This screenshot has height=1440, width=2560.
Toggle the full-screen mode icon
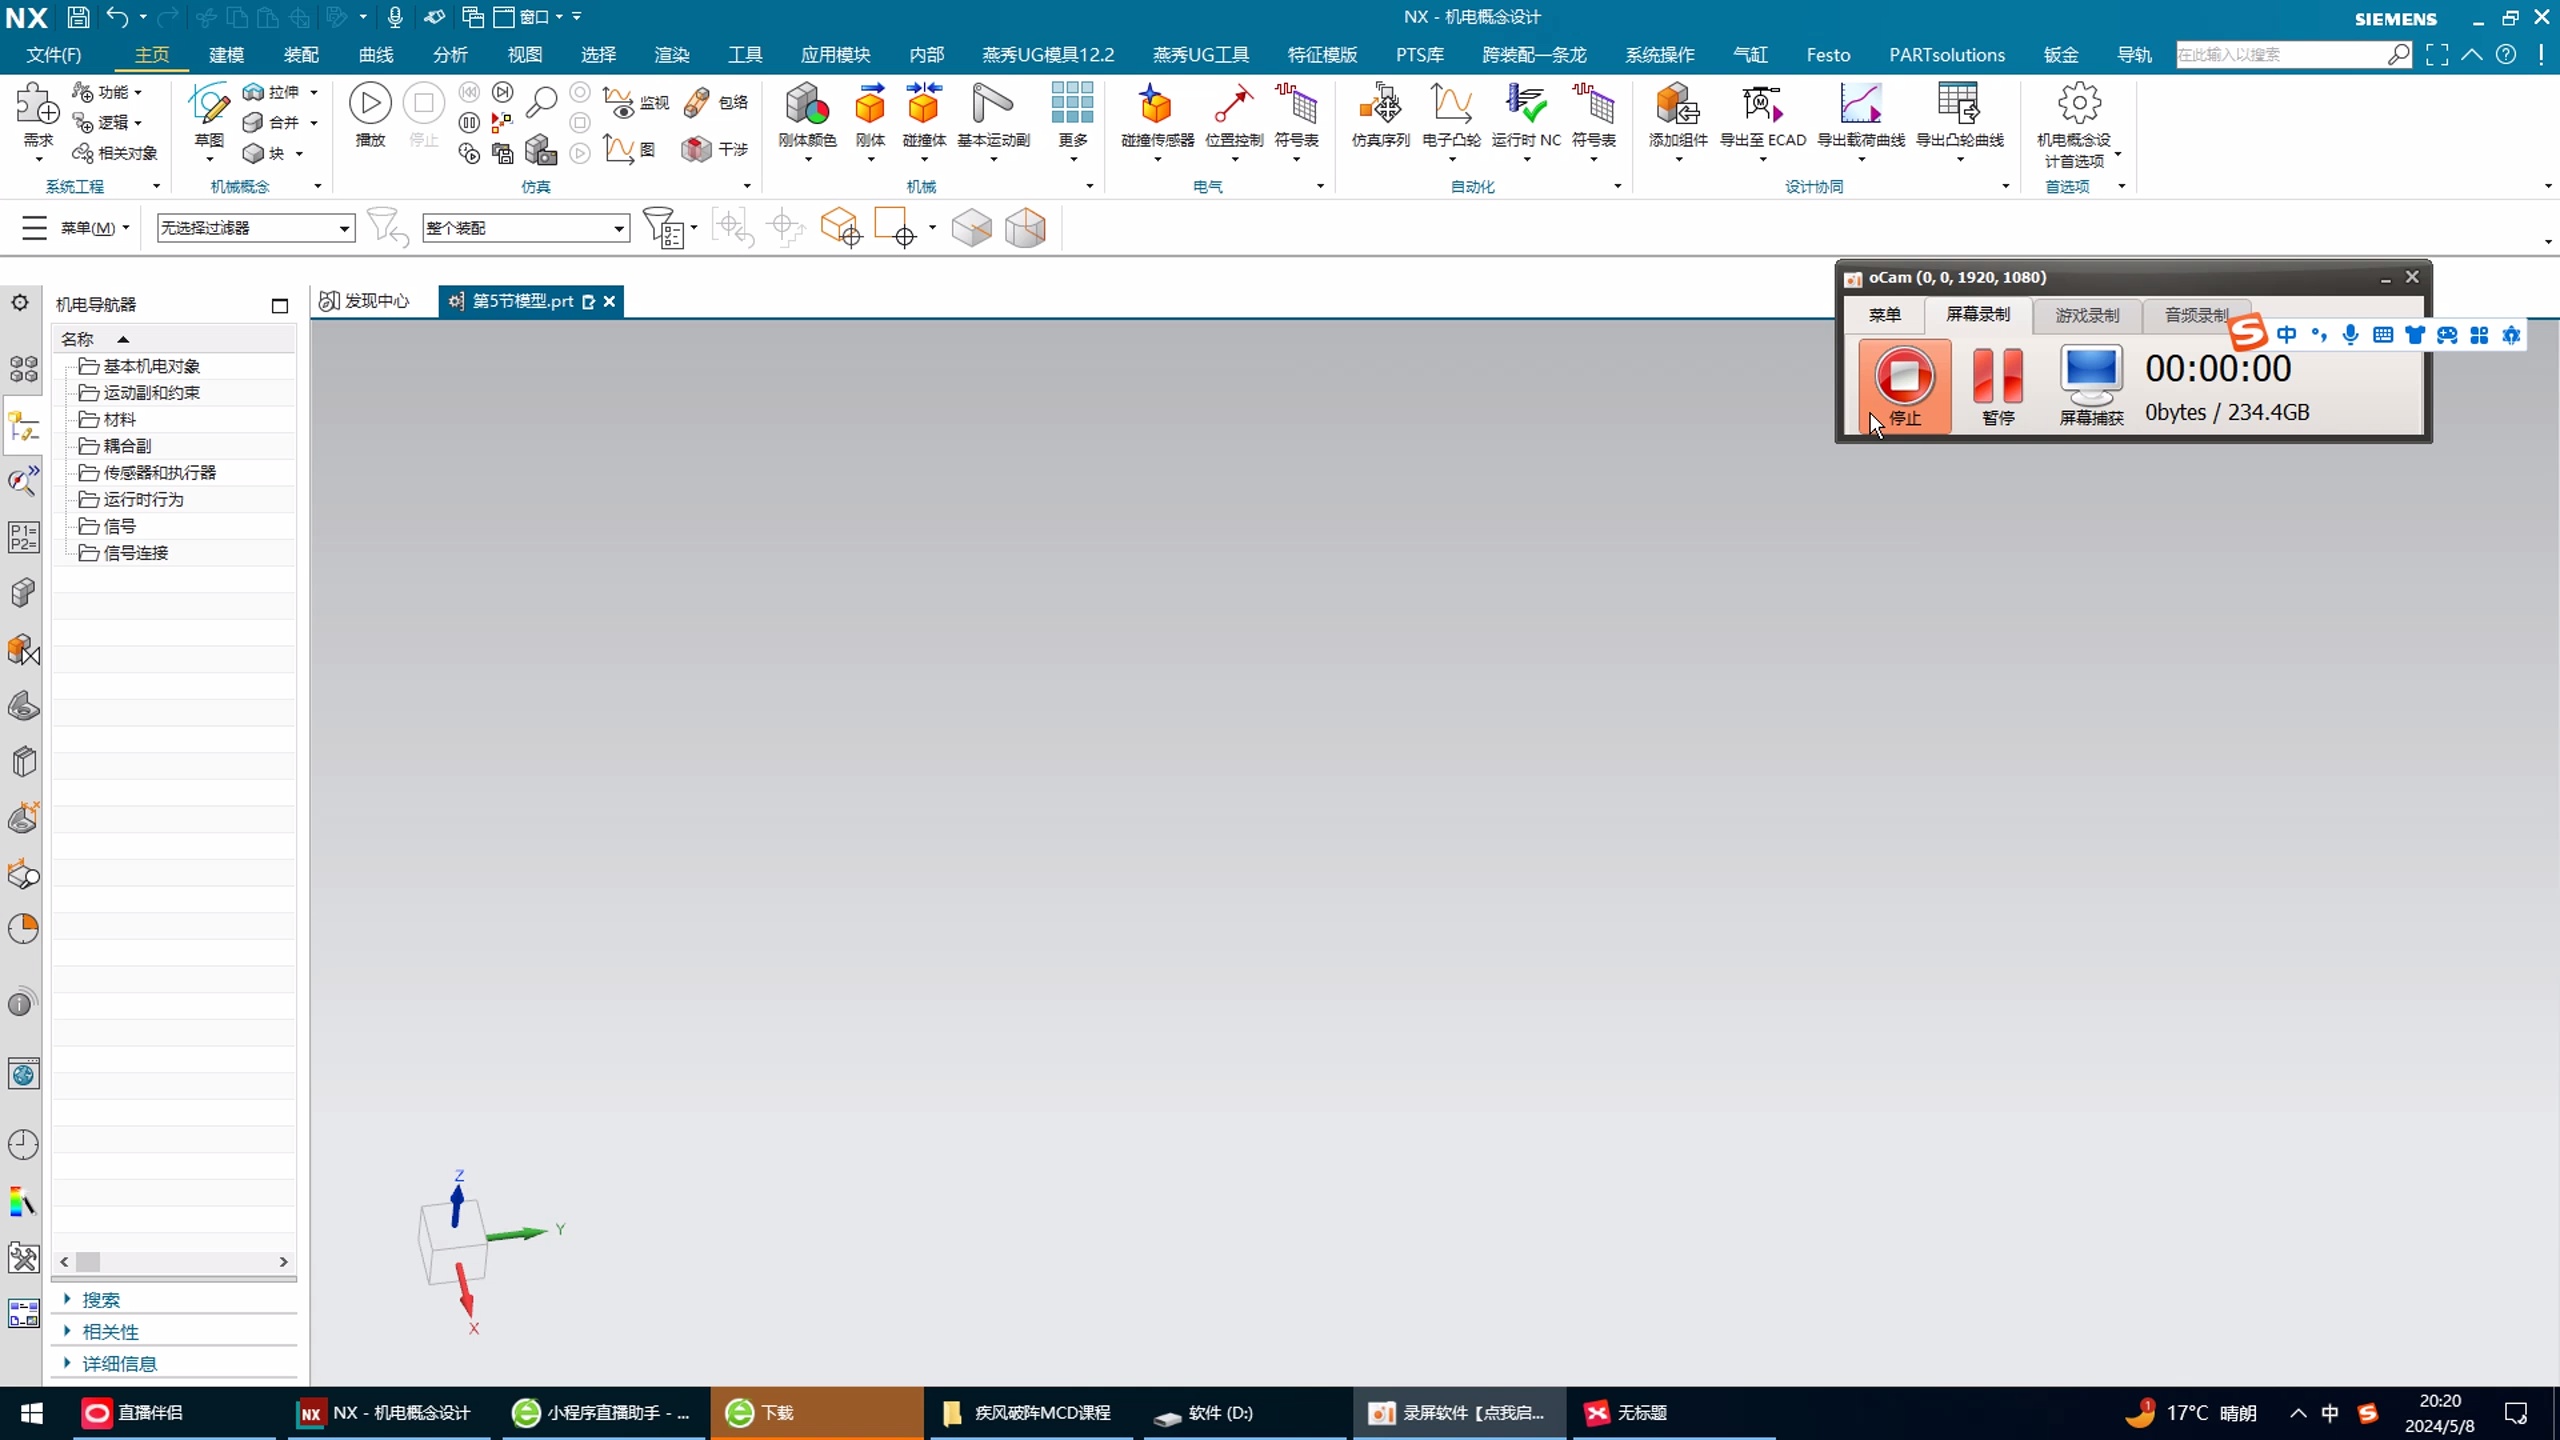point(2437,55)
